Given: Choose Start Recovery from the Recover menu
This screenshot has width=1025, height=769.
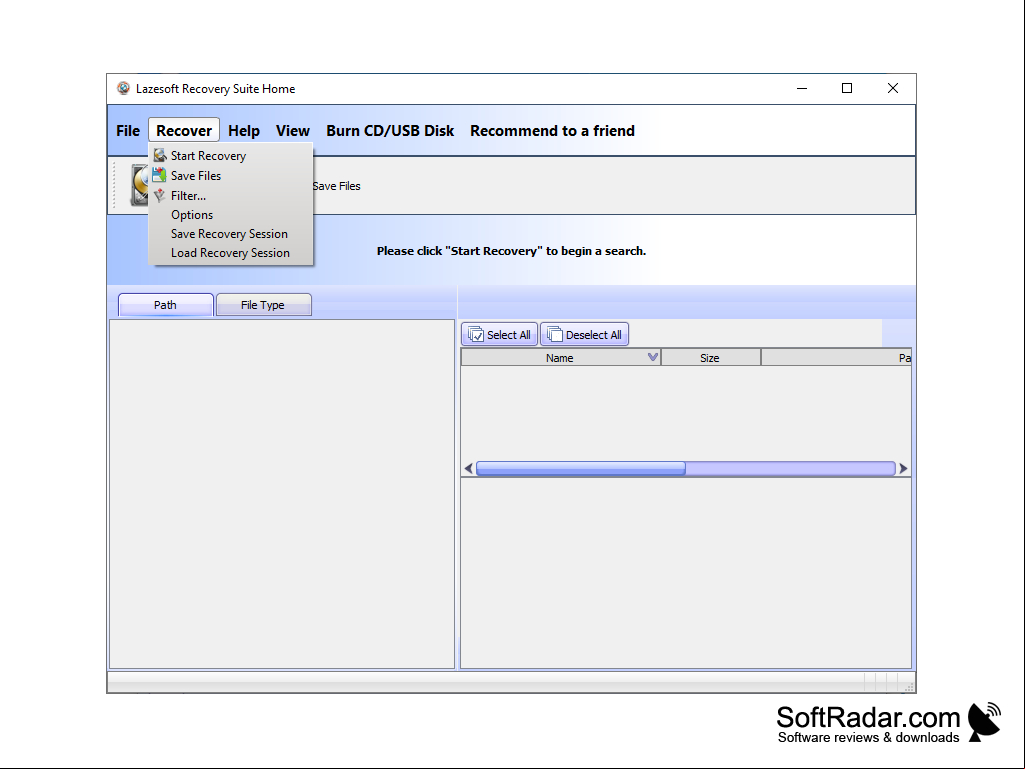Looking at the screenshot, I should pos(231,156).
